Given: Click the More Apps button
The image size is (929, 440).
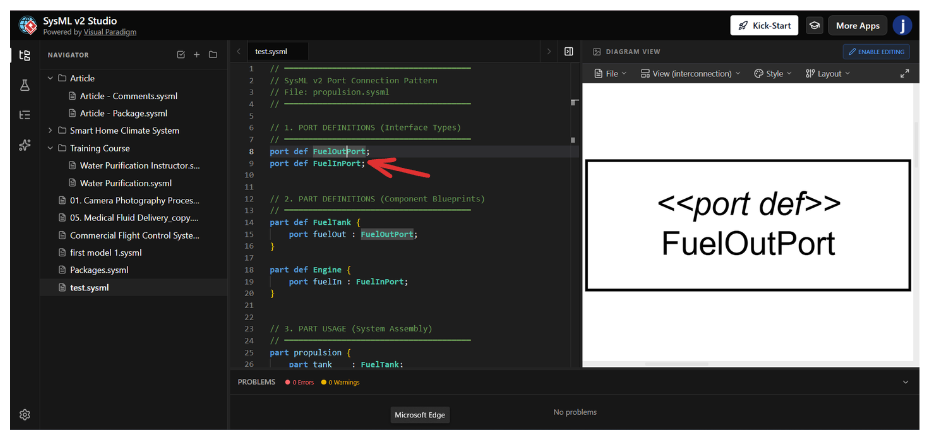Looking at the screenshot, I should click(857, 25).
